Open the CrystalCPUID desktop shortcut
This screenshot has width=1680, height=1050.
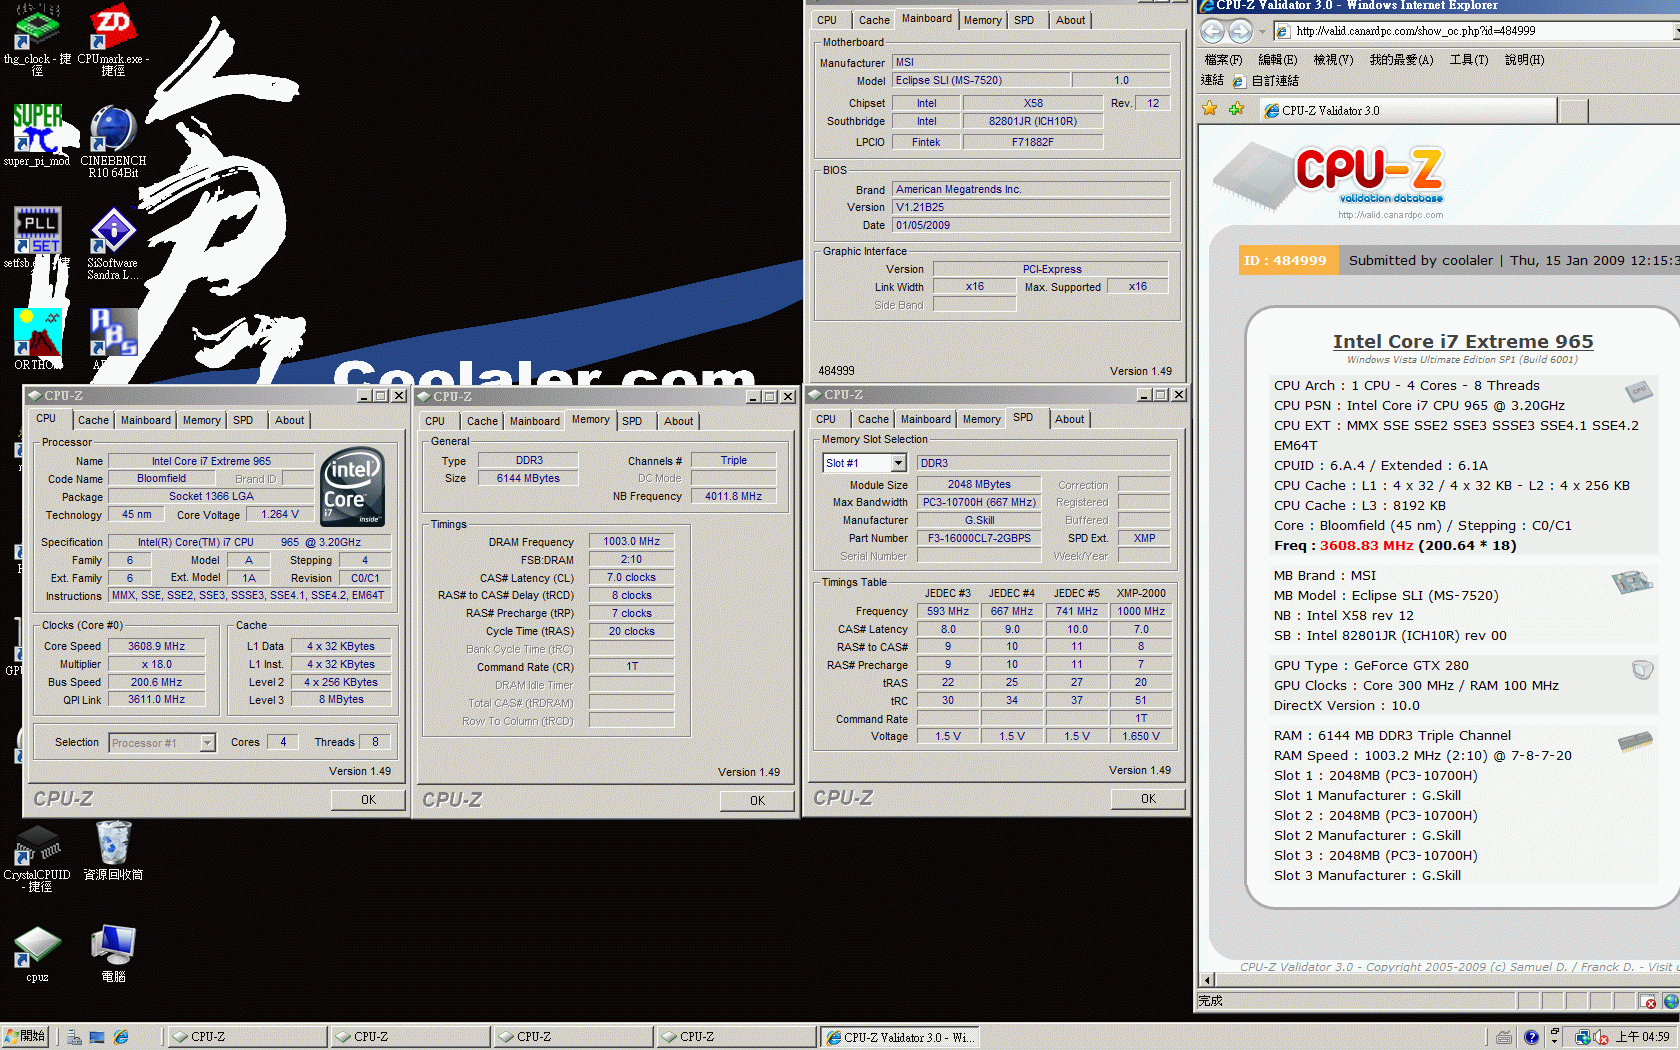tap(37, 857)
